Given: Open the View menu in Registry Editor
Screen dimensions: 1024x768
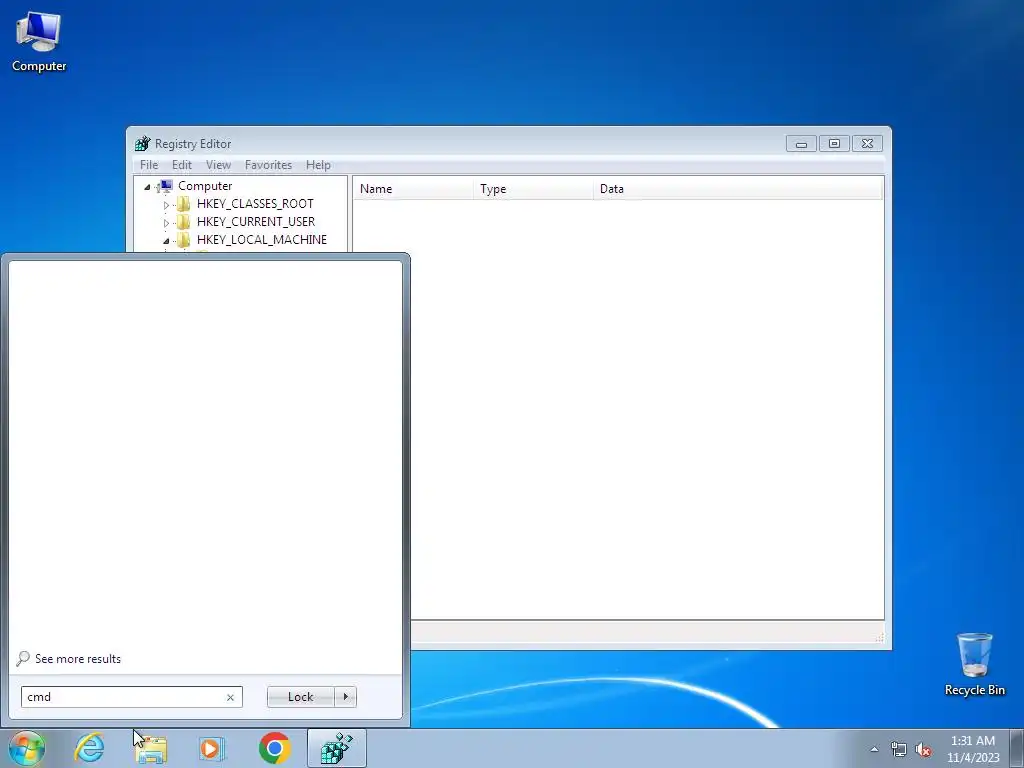Looking at the screenshot, I should (218, 165).
